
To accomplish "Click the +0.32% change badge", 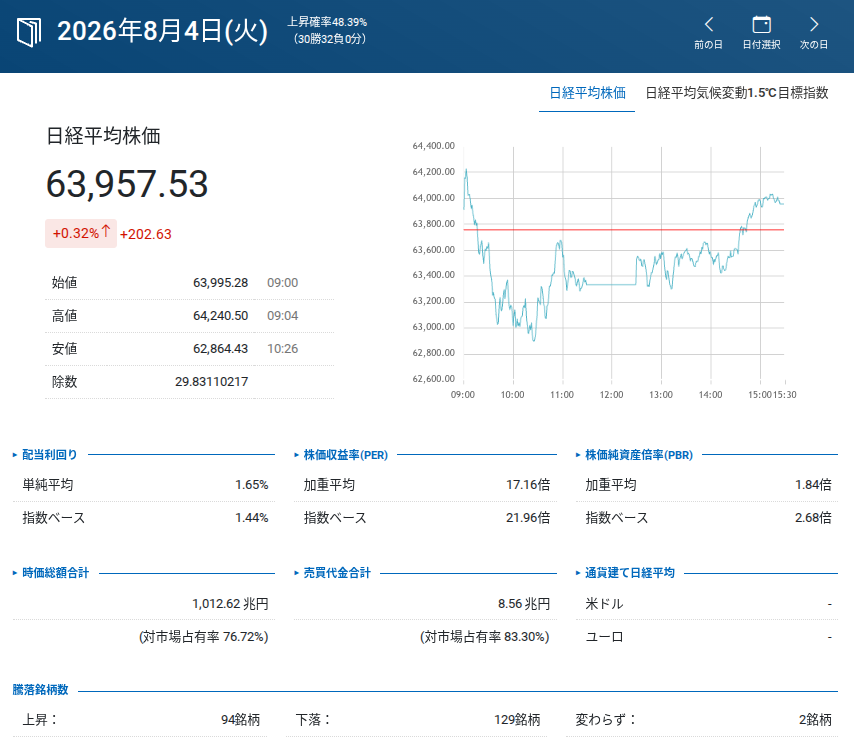I will point(81,234).
